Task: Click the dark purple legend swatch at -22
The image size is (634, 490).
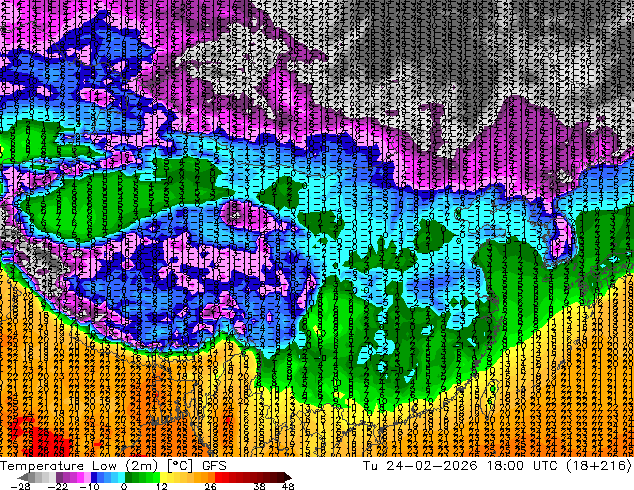Action: click(59, 477)
